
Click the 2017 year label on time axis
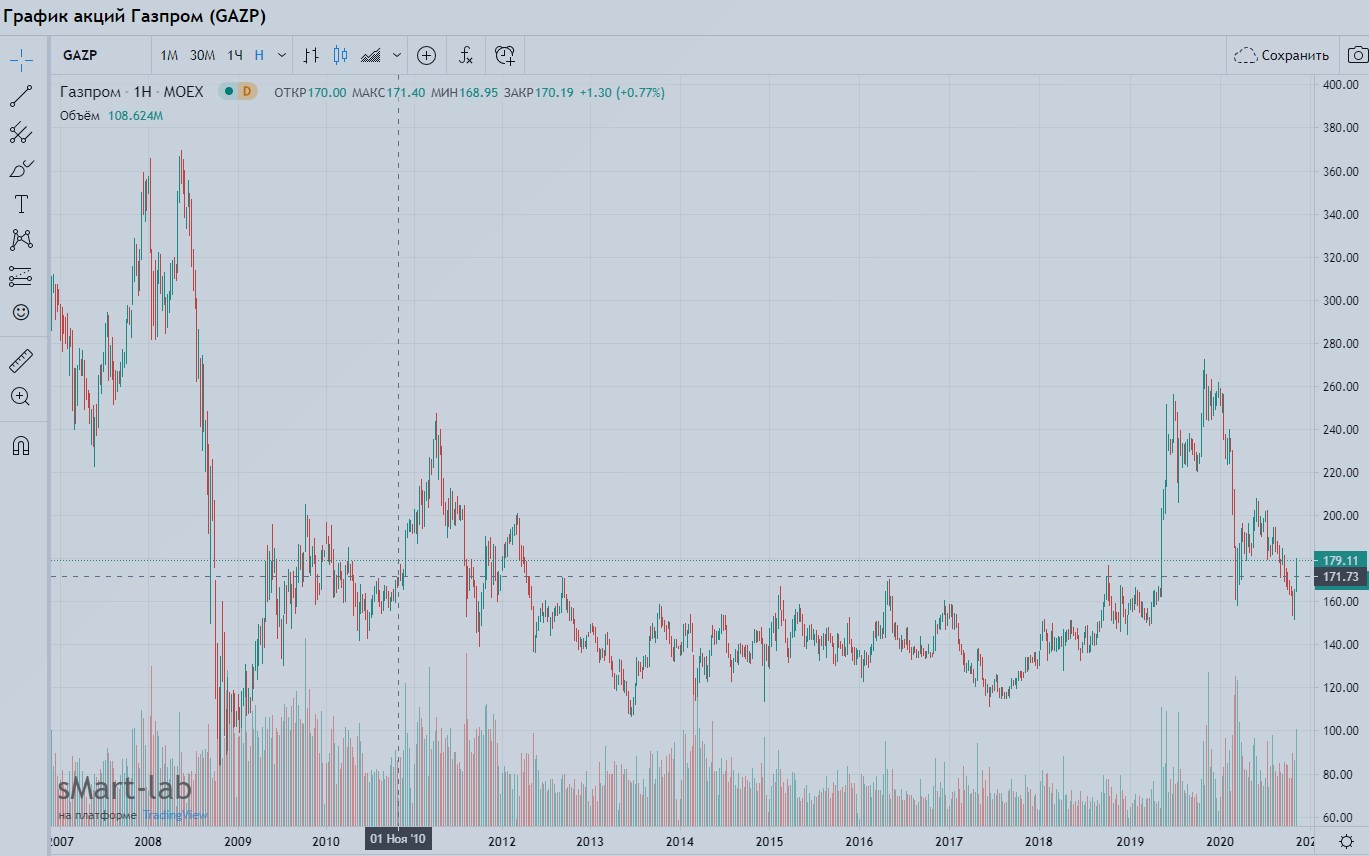[949, 841]
